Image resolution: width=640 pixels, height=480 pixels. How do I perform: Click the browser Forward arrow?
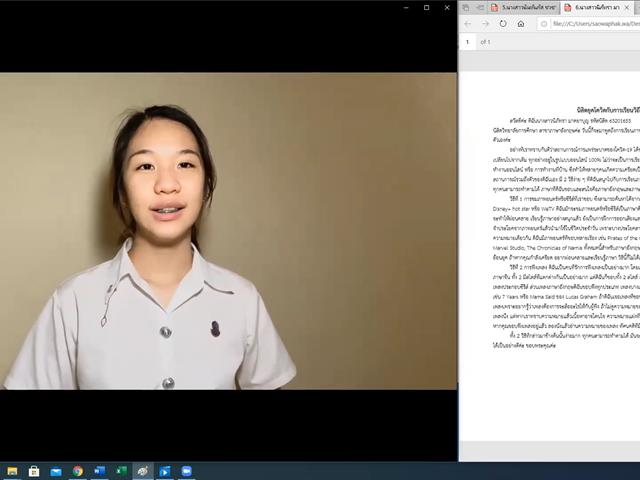coord(485,24)
